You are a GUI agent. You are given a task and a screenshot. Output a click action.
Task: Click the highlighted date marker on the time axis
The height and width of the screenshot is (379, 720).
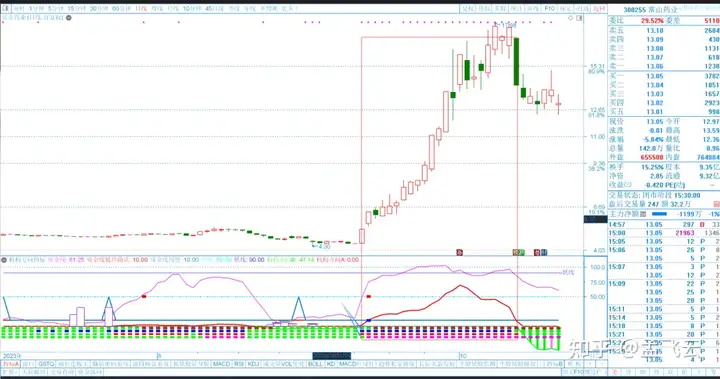click(x=332, y=356)
